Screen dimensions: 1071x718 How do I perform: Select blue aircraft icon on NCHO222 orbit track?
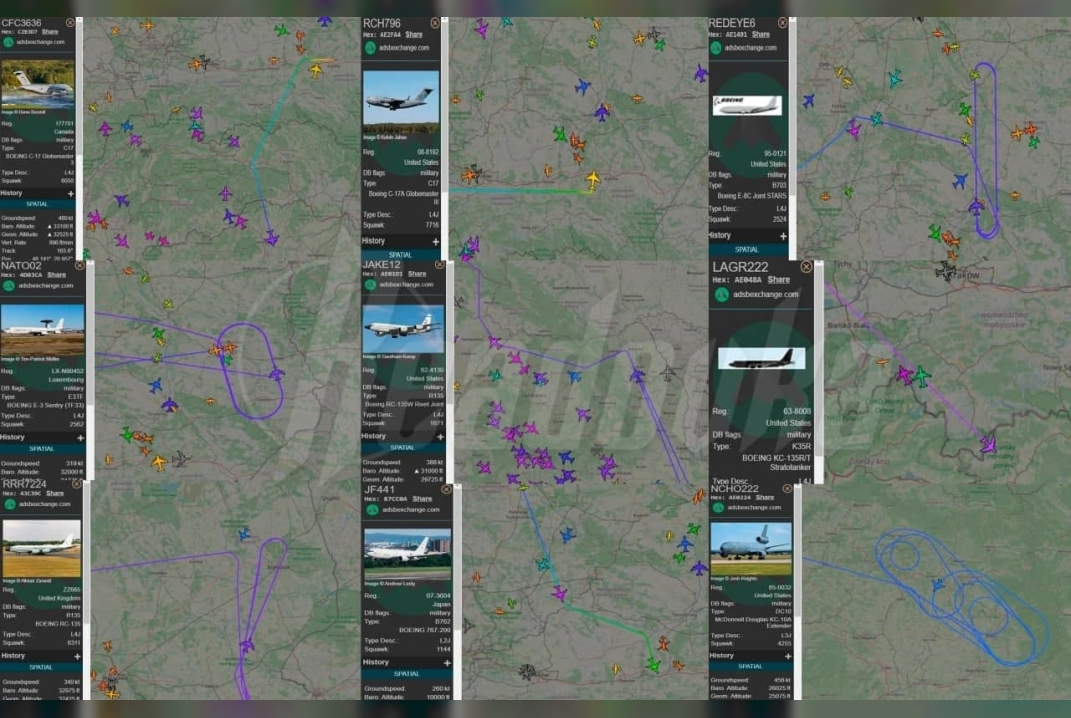[x=938, y=585]
